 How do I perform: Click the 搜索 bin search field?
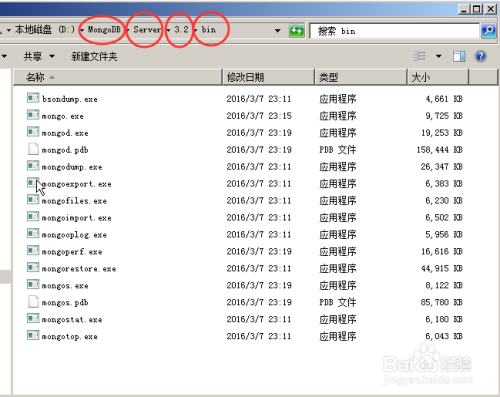[x=395, y=31]
